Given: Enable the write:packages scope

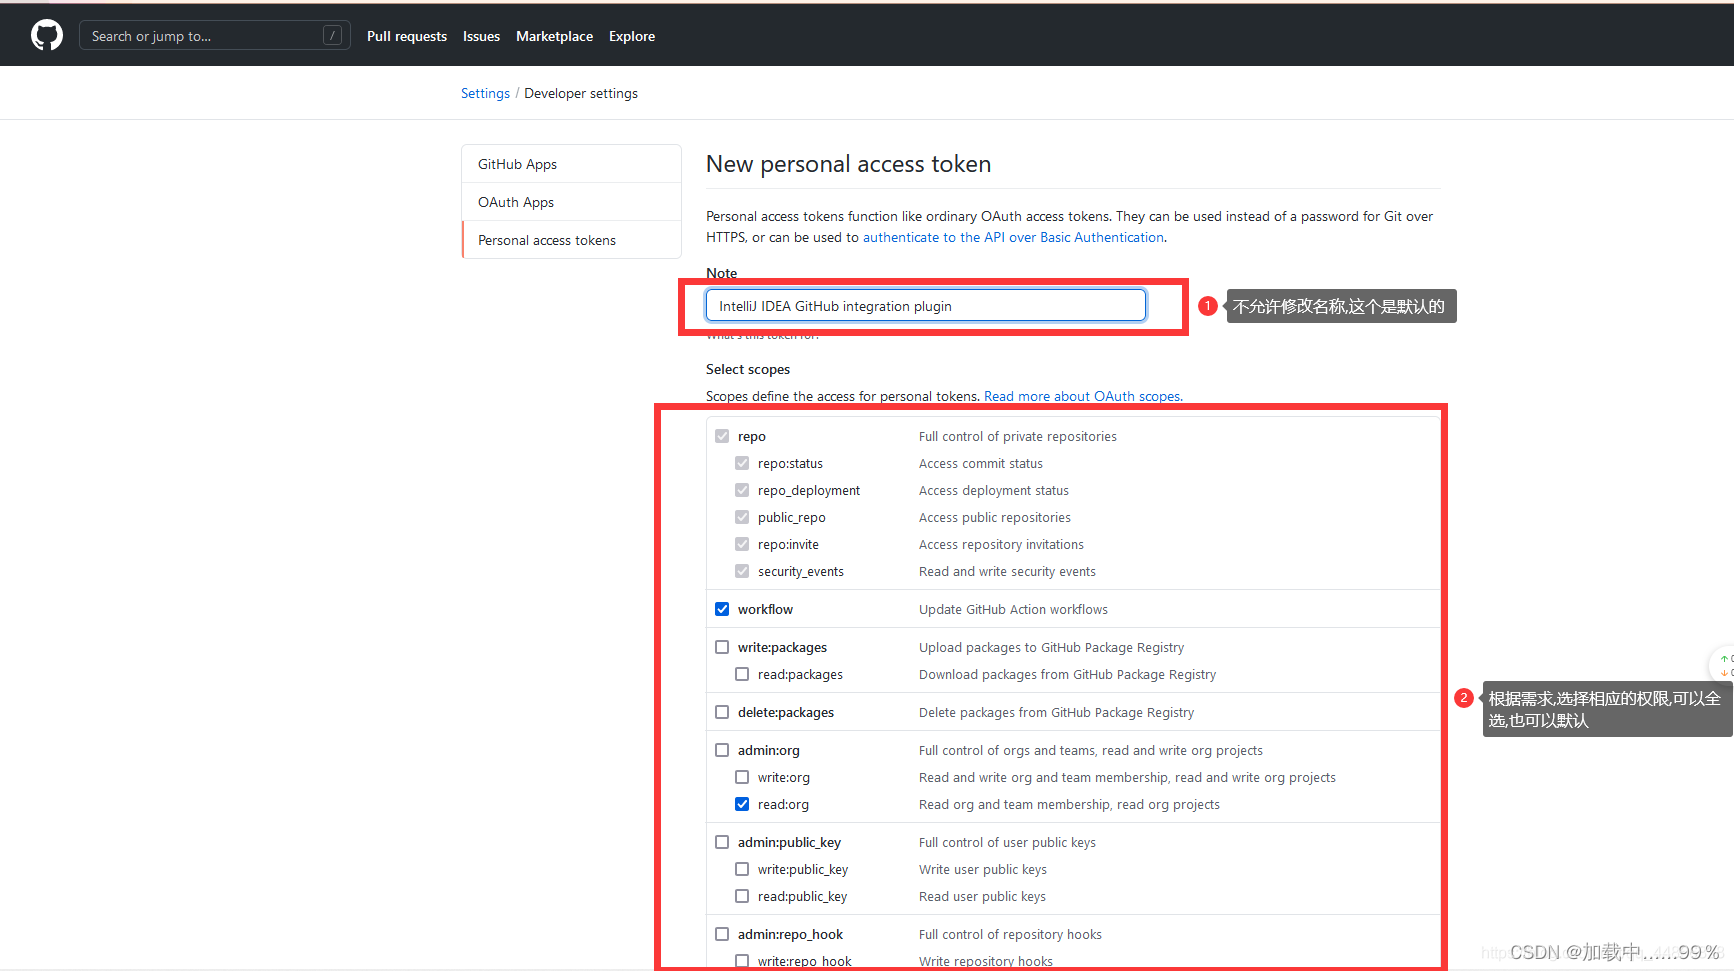Looking at the screenshot, I should coord(722,646).
